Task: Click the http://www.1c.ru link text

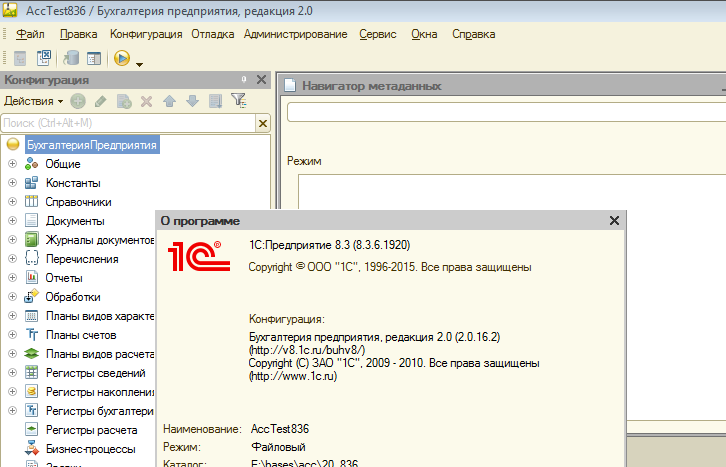Action: tap(293, 376)
